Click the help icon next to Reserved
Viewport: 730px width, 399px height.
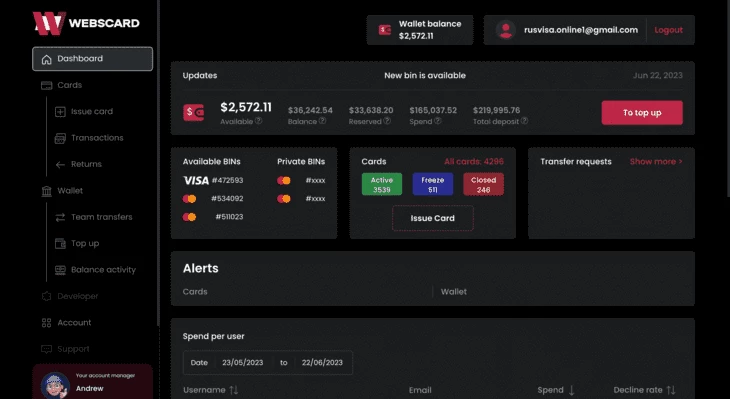coord(387,121)
